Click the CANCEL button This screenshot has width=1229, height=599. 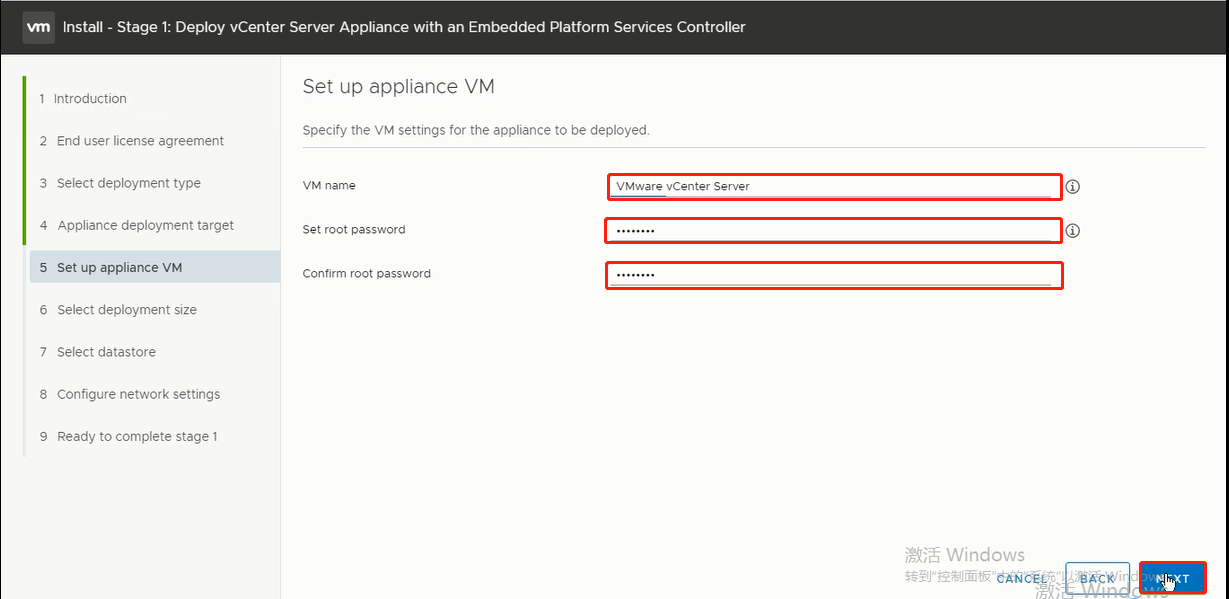[x=1022, y=578]
